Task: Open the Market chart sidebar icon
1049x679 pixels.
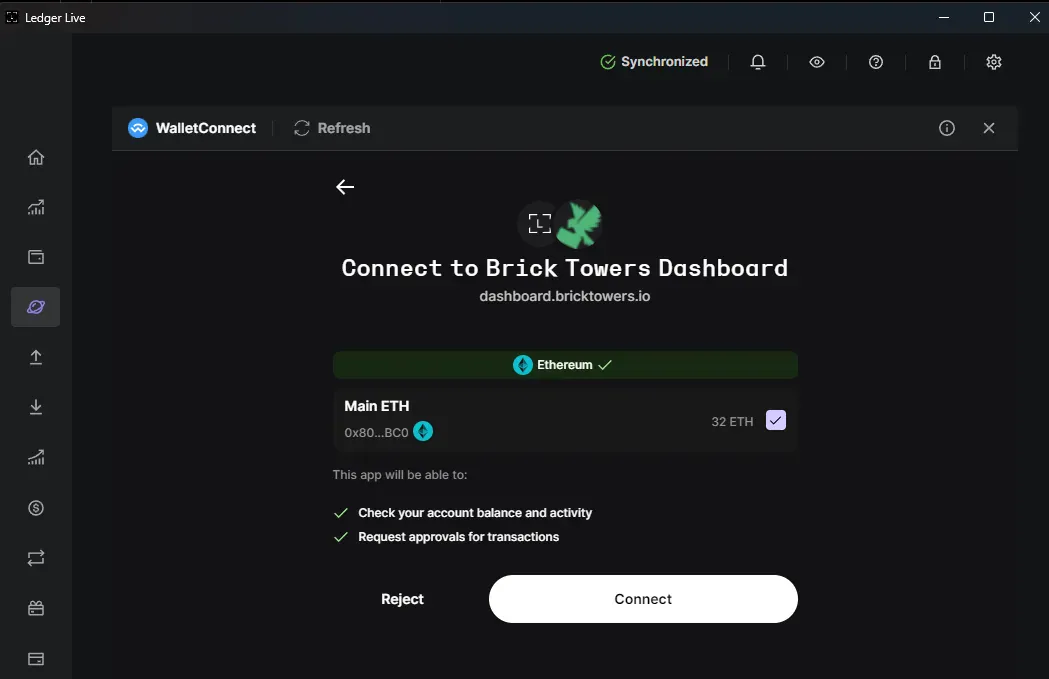Action: [x=36, y=207]
